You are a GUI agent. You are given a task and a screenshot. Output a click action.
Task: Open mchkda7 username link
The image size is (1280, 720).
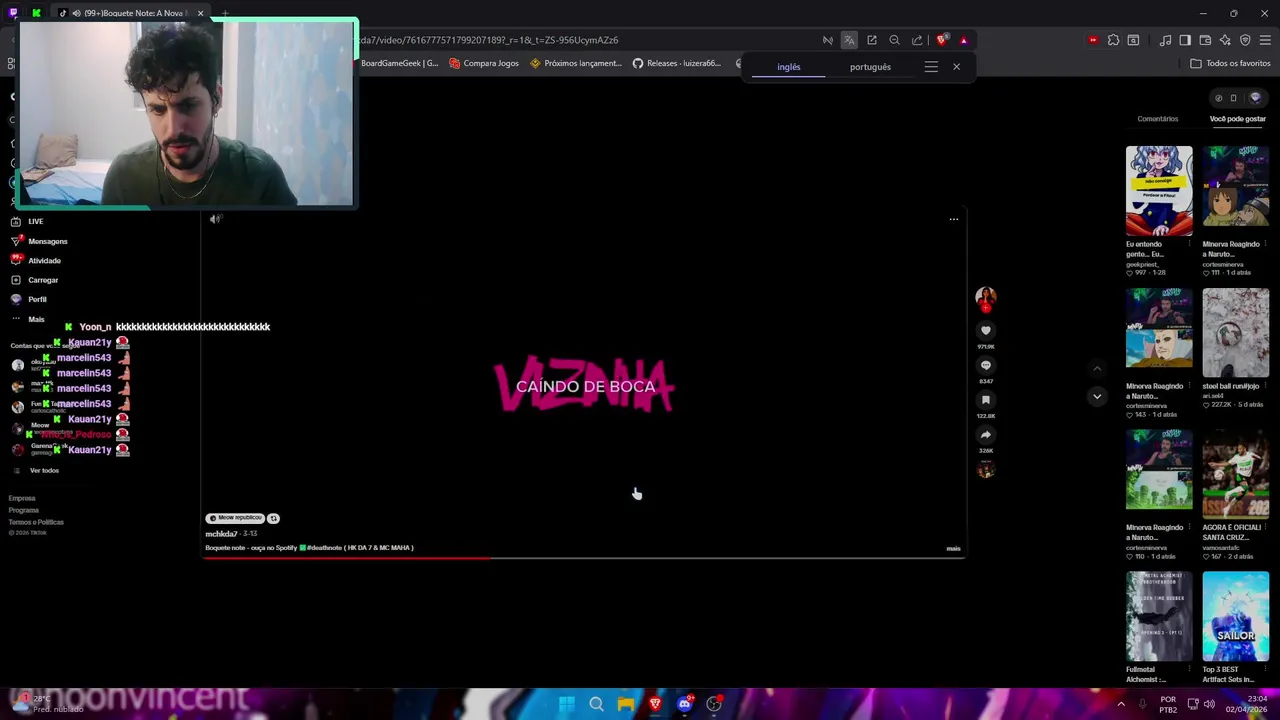[x=222, y=534]
